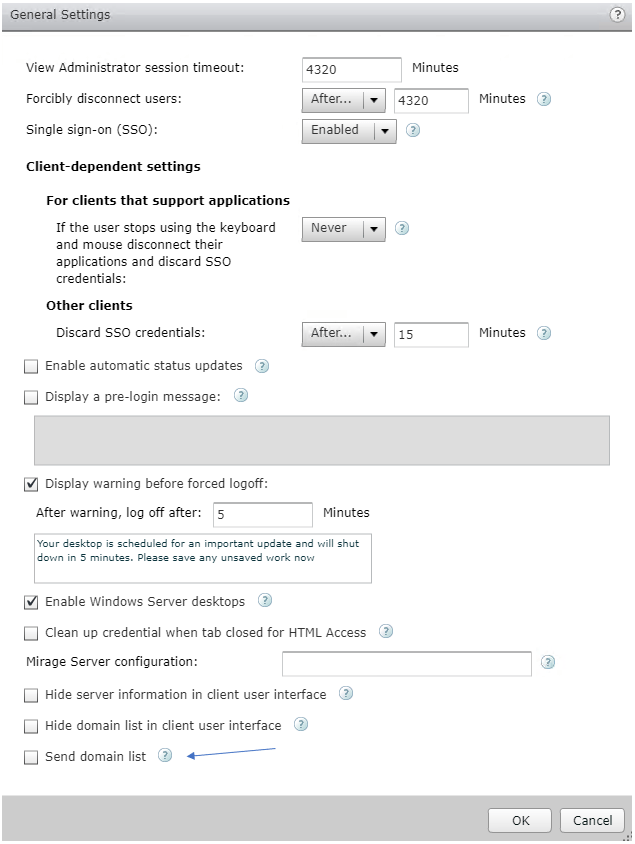Click the Cancel button

click(x=592, y=820)
